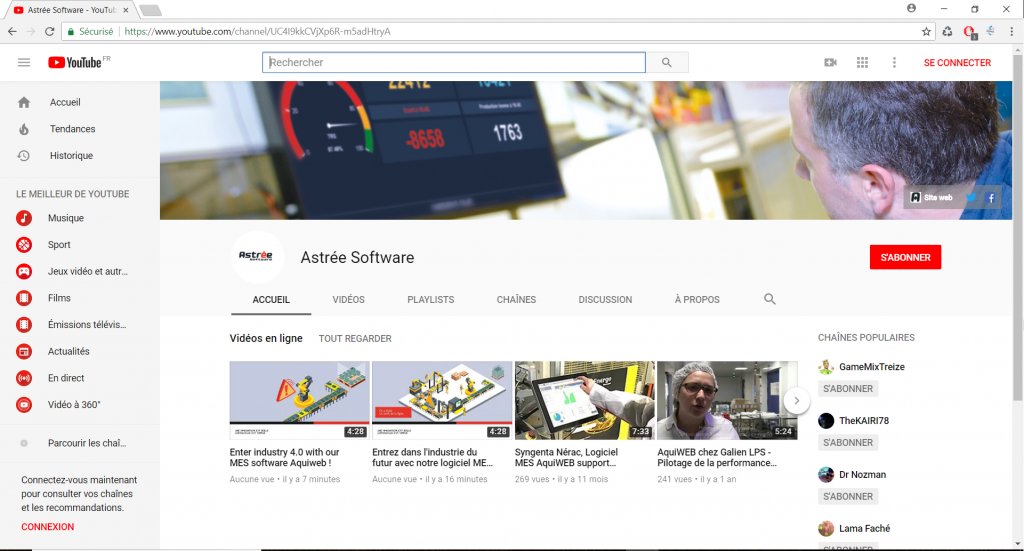Open the YouTube settings three-dot menu
Viewport: 1024px width, 551px height.
[x=894, y=63]
